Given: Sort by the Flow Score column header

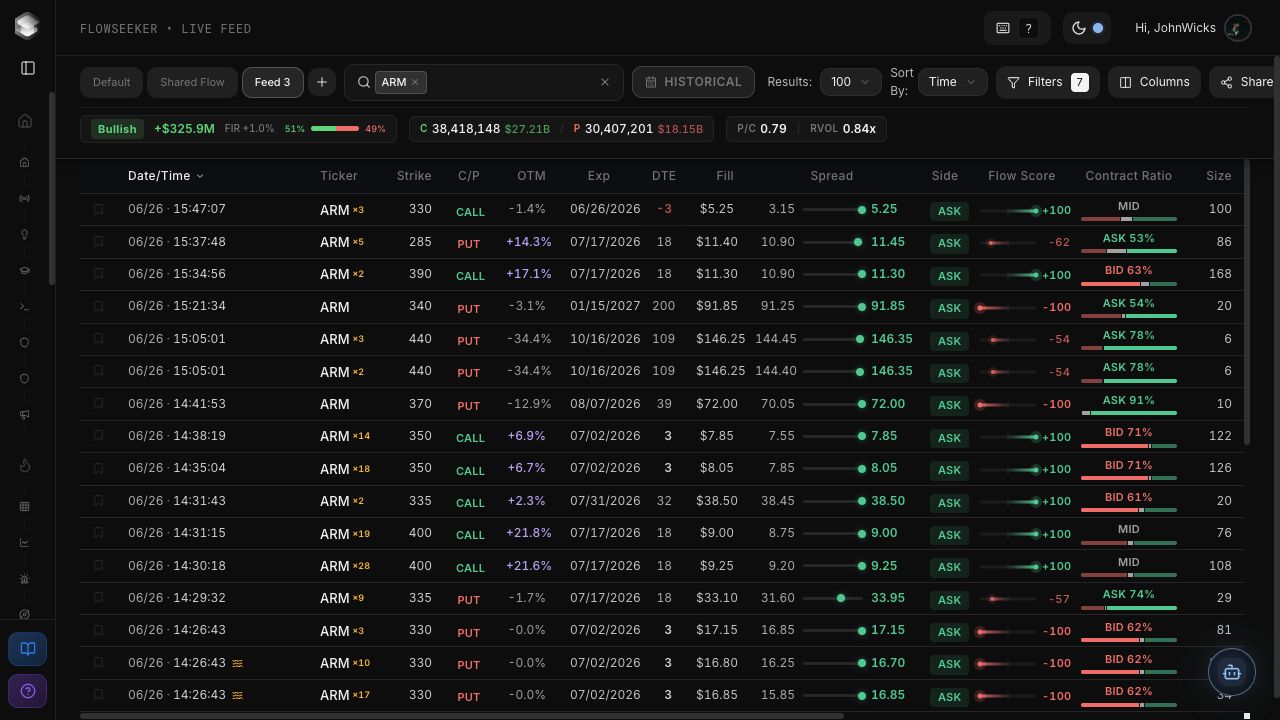Looking at the screenshot, I should (1021, 176).
